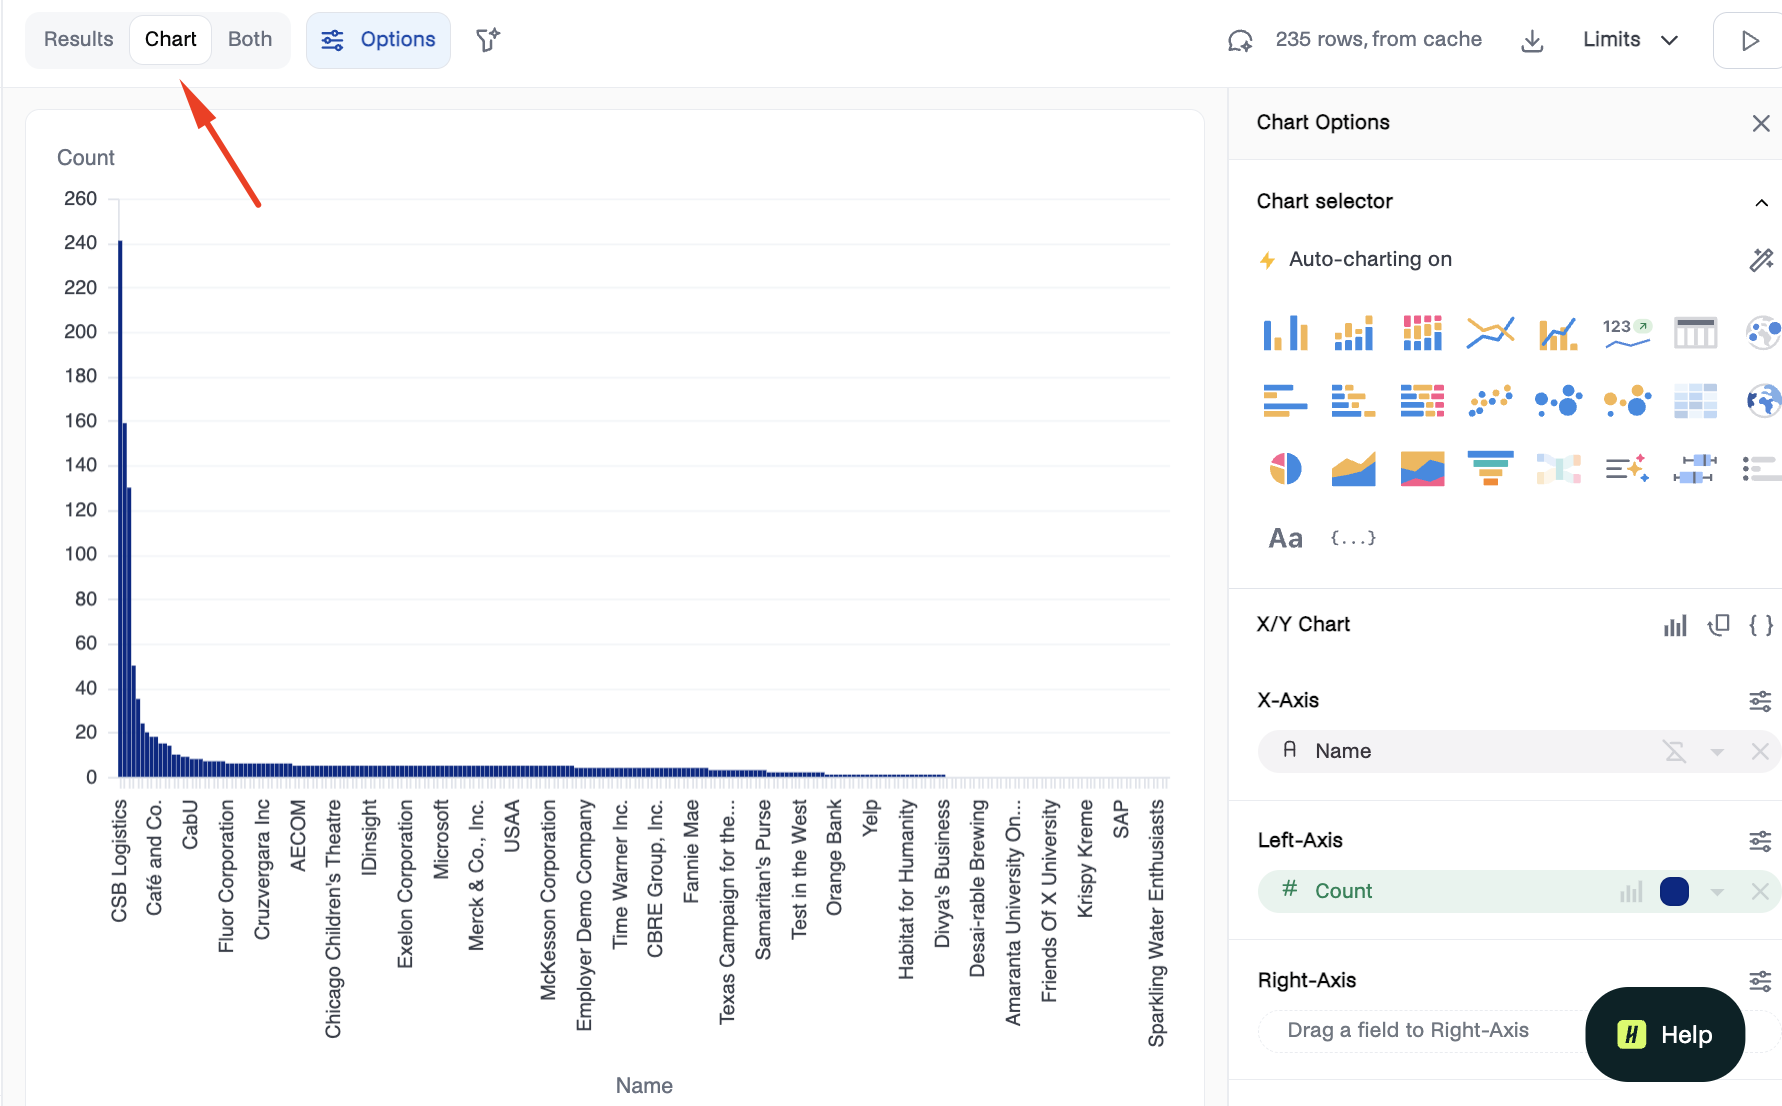This screenshot has width=1782, height=1106.
Task: Toggle the Options panel button
Action: (378, 40)
